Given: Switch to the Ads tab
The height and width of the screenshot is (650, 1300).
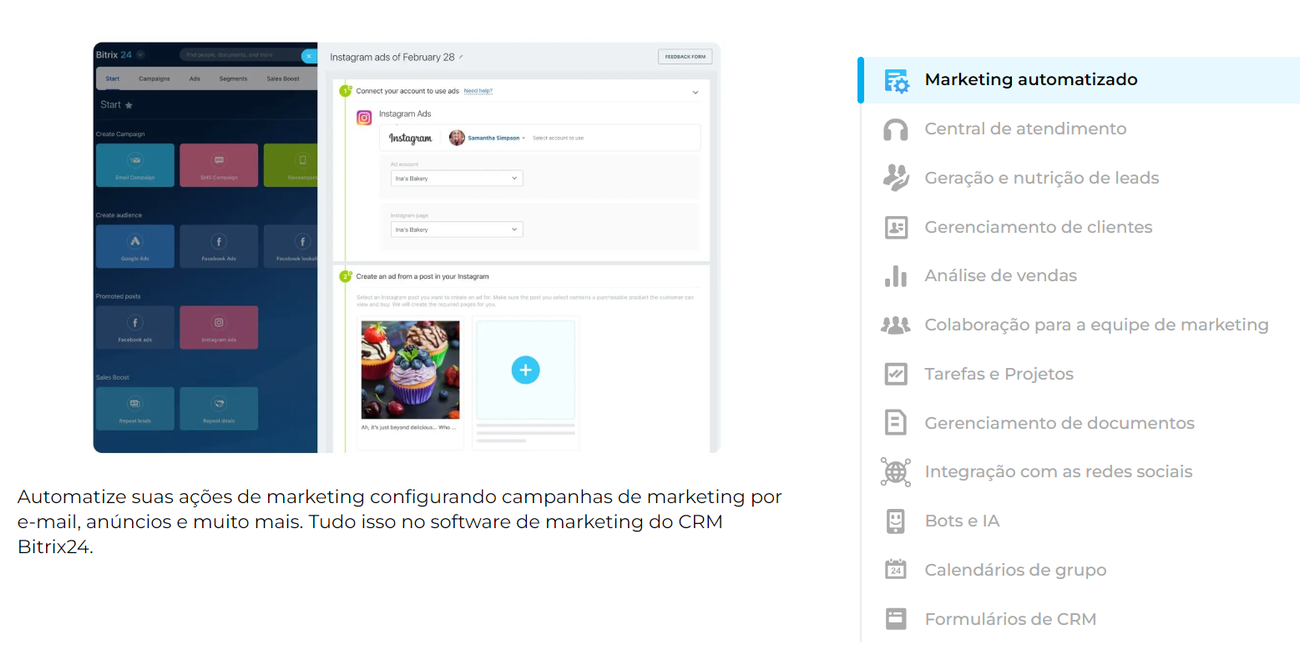Looking at the screenshot, I should (x=195, y=79).
